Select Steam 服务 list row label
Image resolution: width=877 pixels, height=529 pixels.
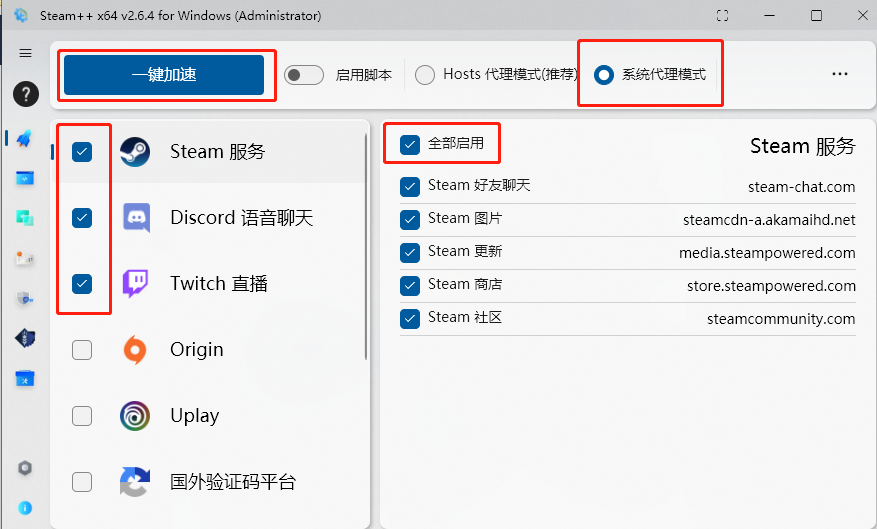pos(218,152)
